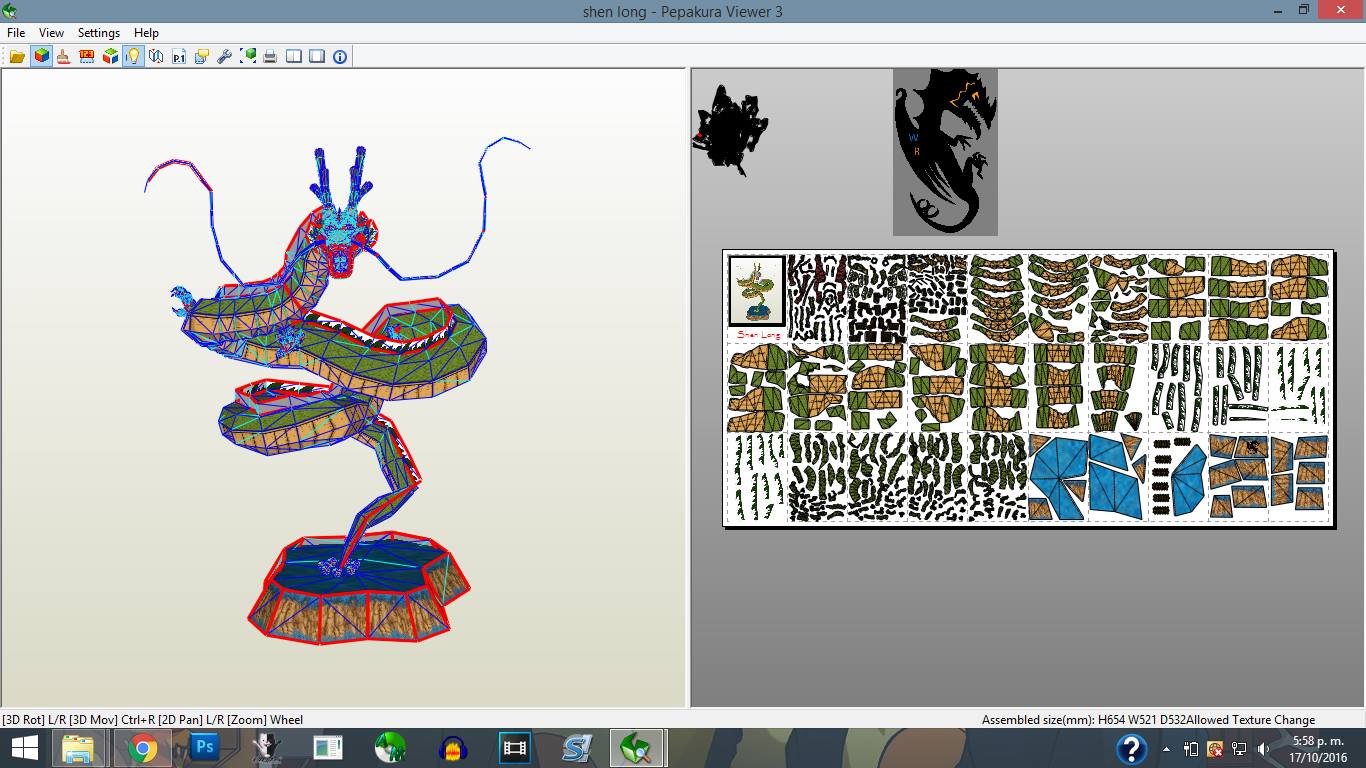Screen dimensions: 1366x768
Task: Select the Shen Long cover thumbnail page
Action: [757, 292]
